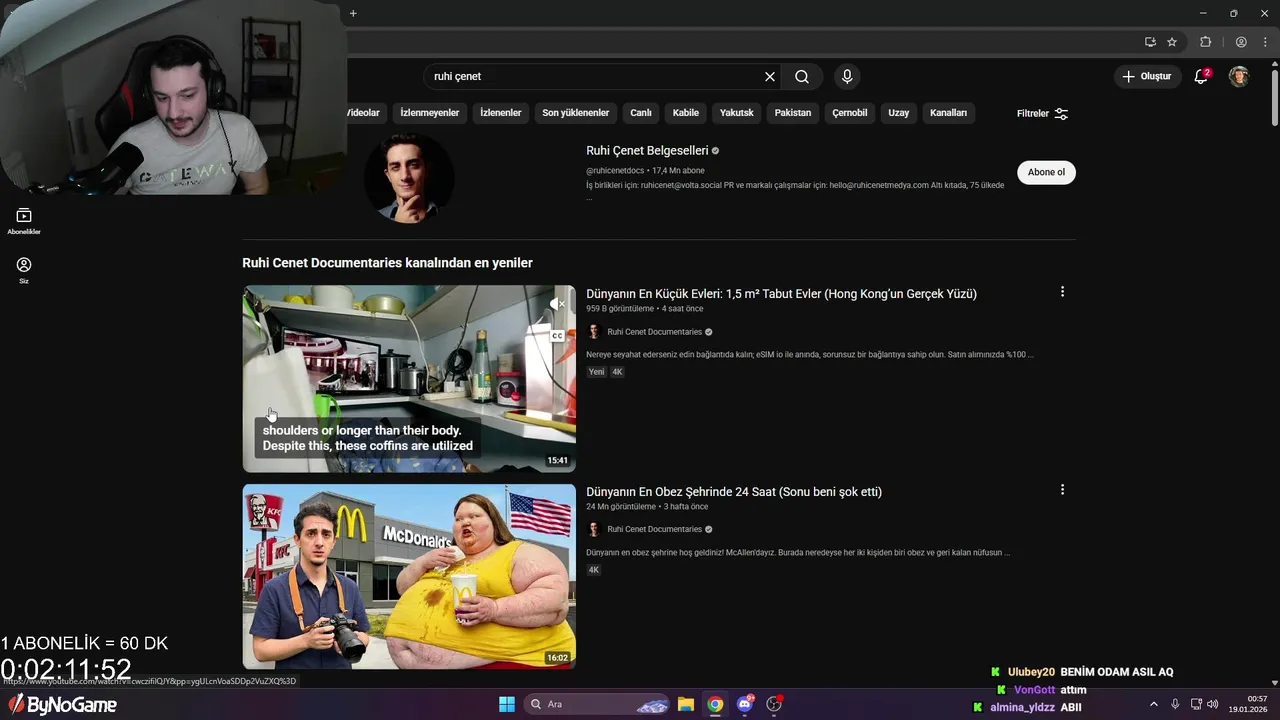Click the @ruhicenetdocs handle text
This screenshot has width=1280, height=720.
[615, 171]
